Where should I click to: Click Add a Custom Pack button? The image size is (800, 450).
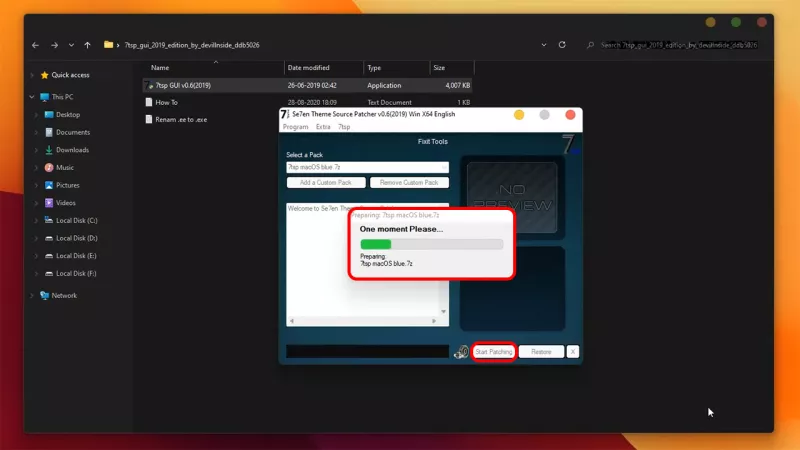326,183
